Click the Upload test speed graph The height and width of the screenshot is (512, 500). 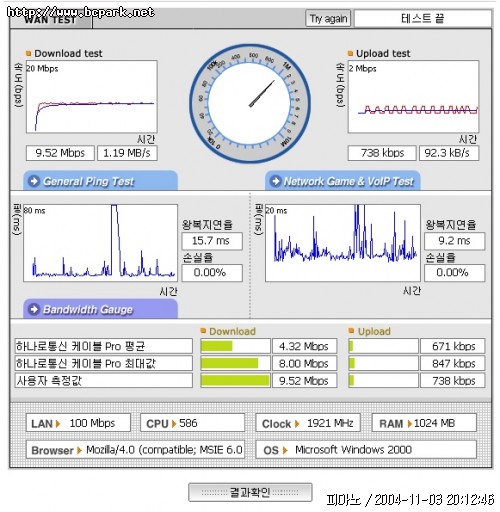[x=413, y=97]
